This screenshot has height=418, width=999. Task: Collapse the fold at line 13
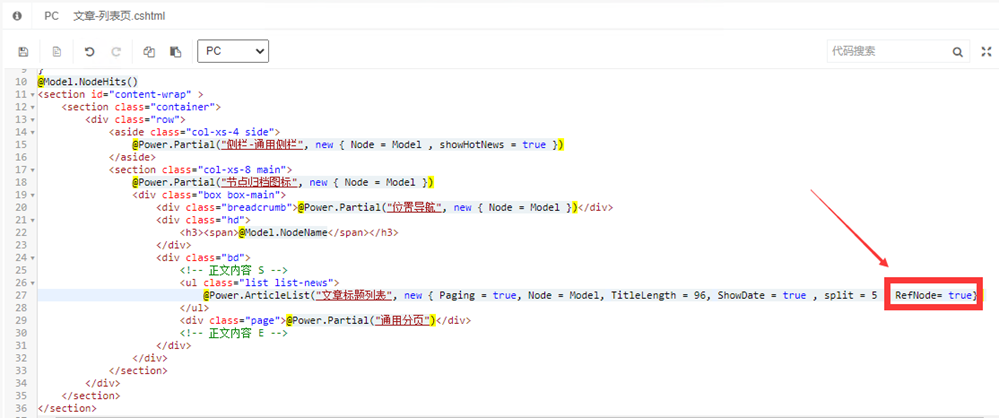tap(32, 120)
